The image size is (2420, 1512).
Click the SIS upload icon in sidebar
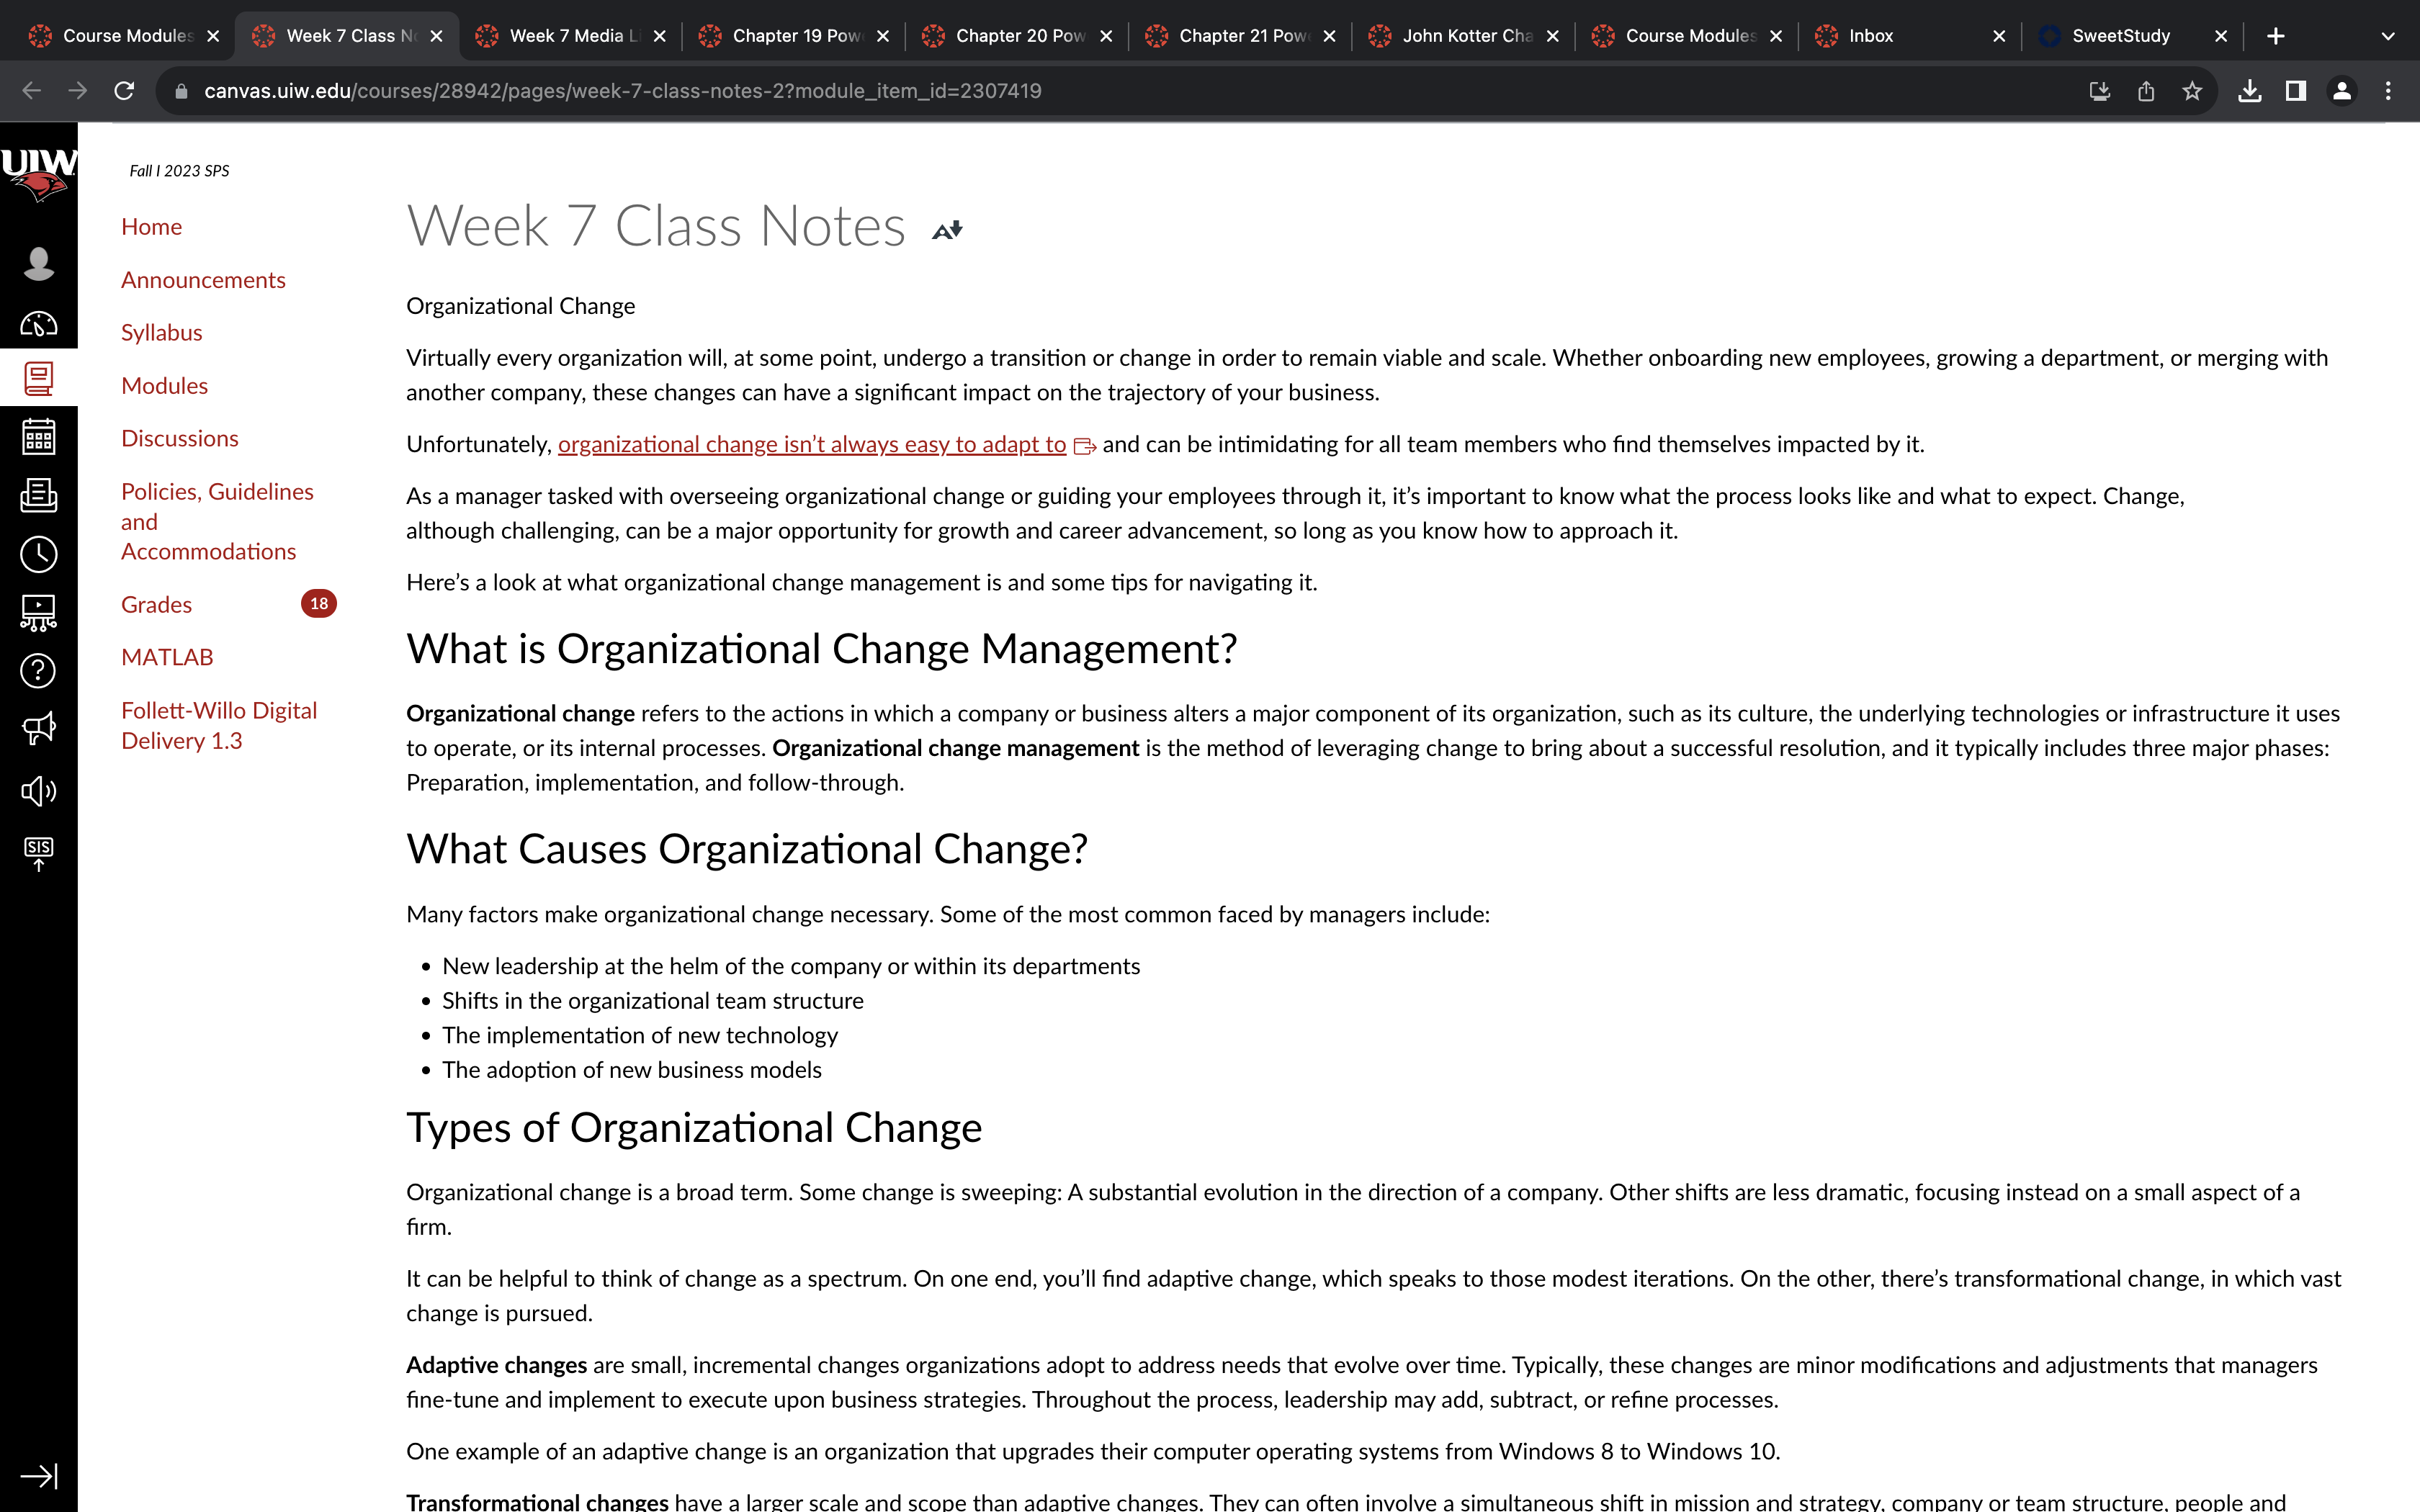[38, 854]
